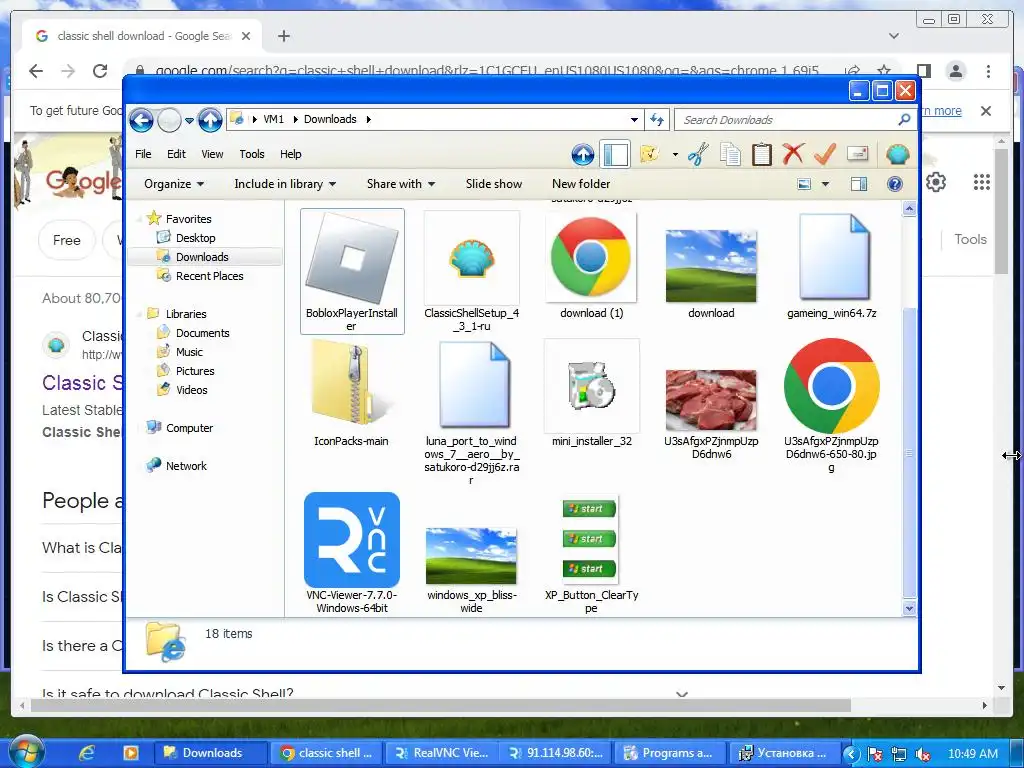Viewport: 1024px width, 768px height.
Task: Select the XP_Button_ClearType image
Action: click(x=591, y=552)
